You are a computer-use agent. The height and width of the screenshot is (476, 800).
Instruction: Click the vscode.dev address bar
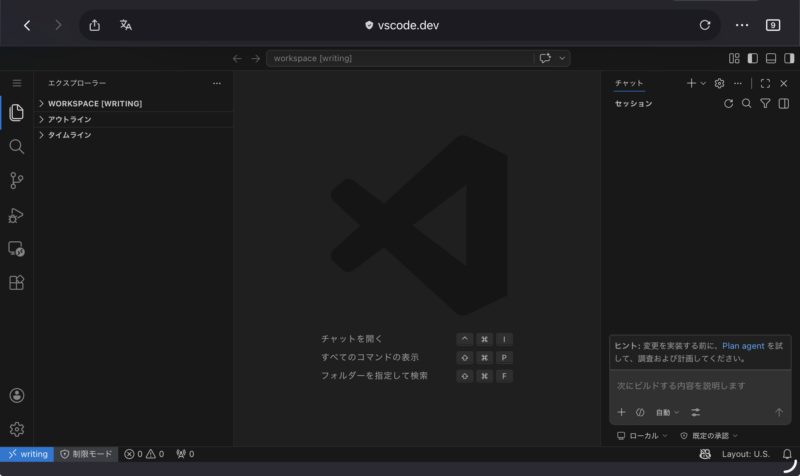pyautogui.click(x=402, y=25)
